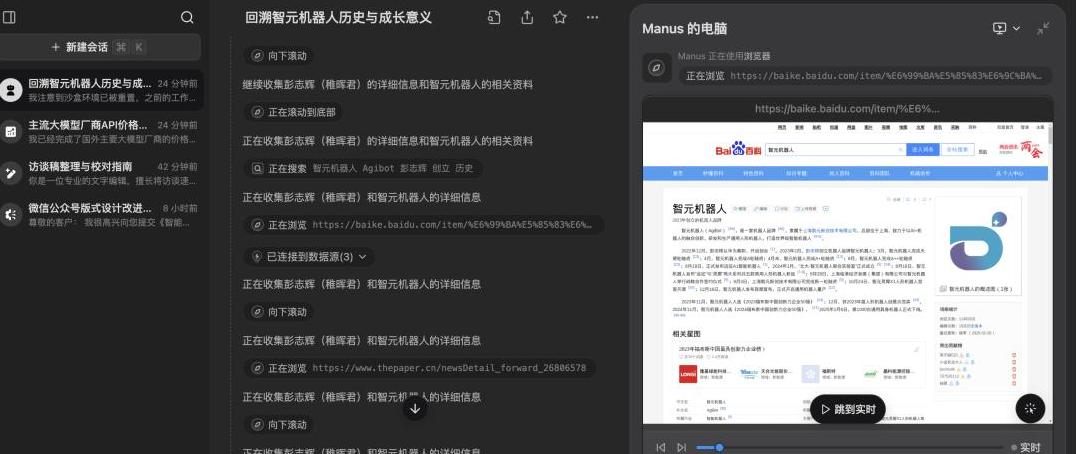The height and width of the screenshot is (454, 1076).
Task: Toggle the left sidebar panel icon
Action: coord(9,18)
